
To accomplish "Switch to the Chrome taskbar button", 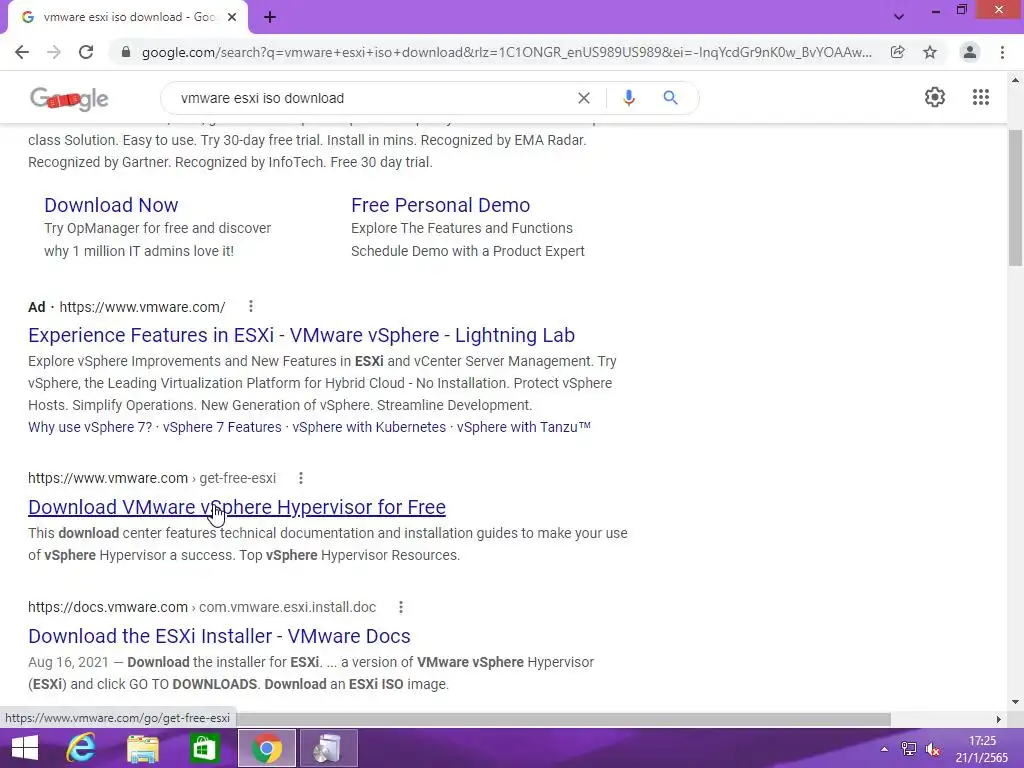I will click(266, 748).
